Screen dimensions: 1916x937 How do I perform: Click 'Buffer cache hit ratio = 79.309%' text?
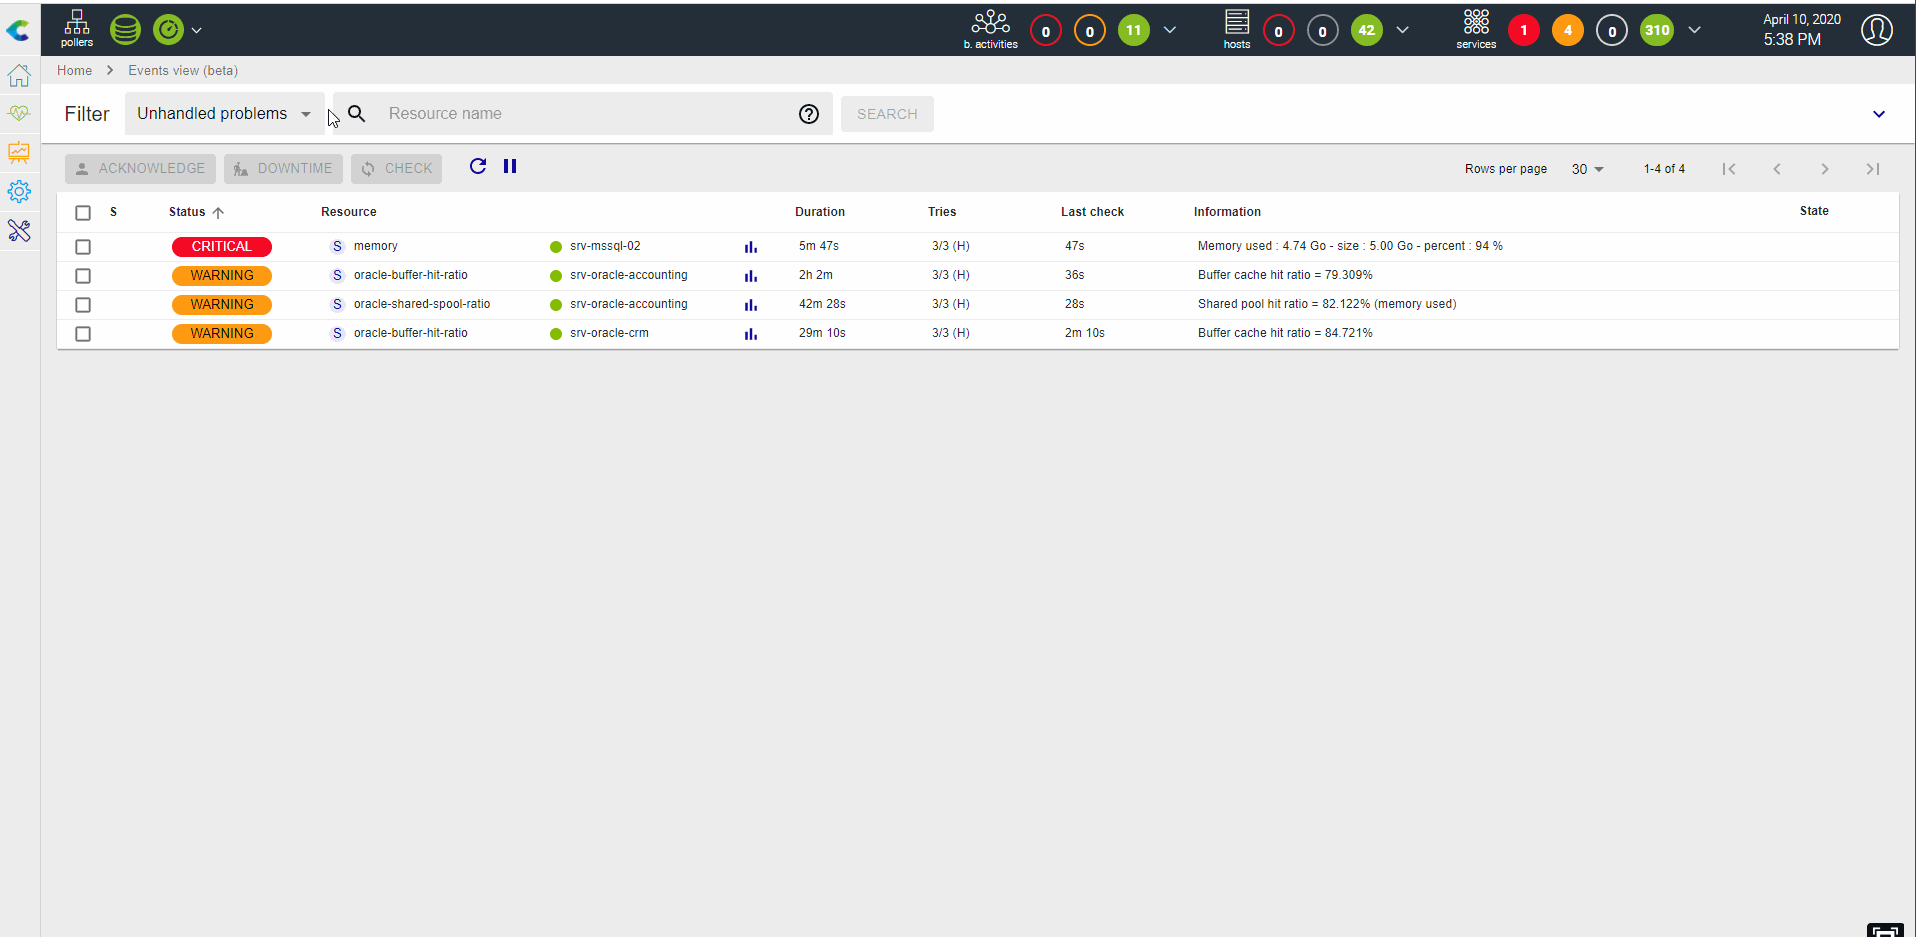click(x=1285, y=275)
